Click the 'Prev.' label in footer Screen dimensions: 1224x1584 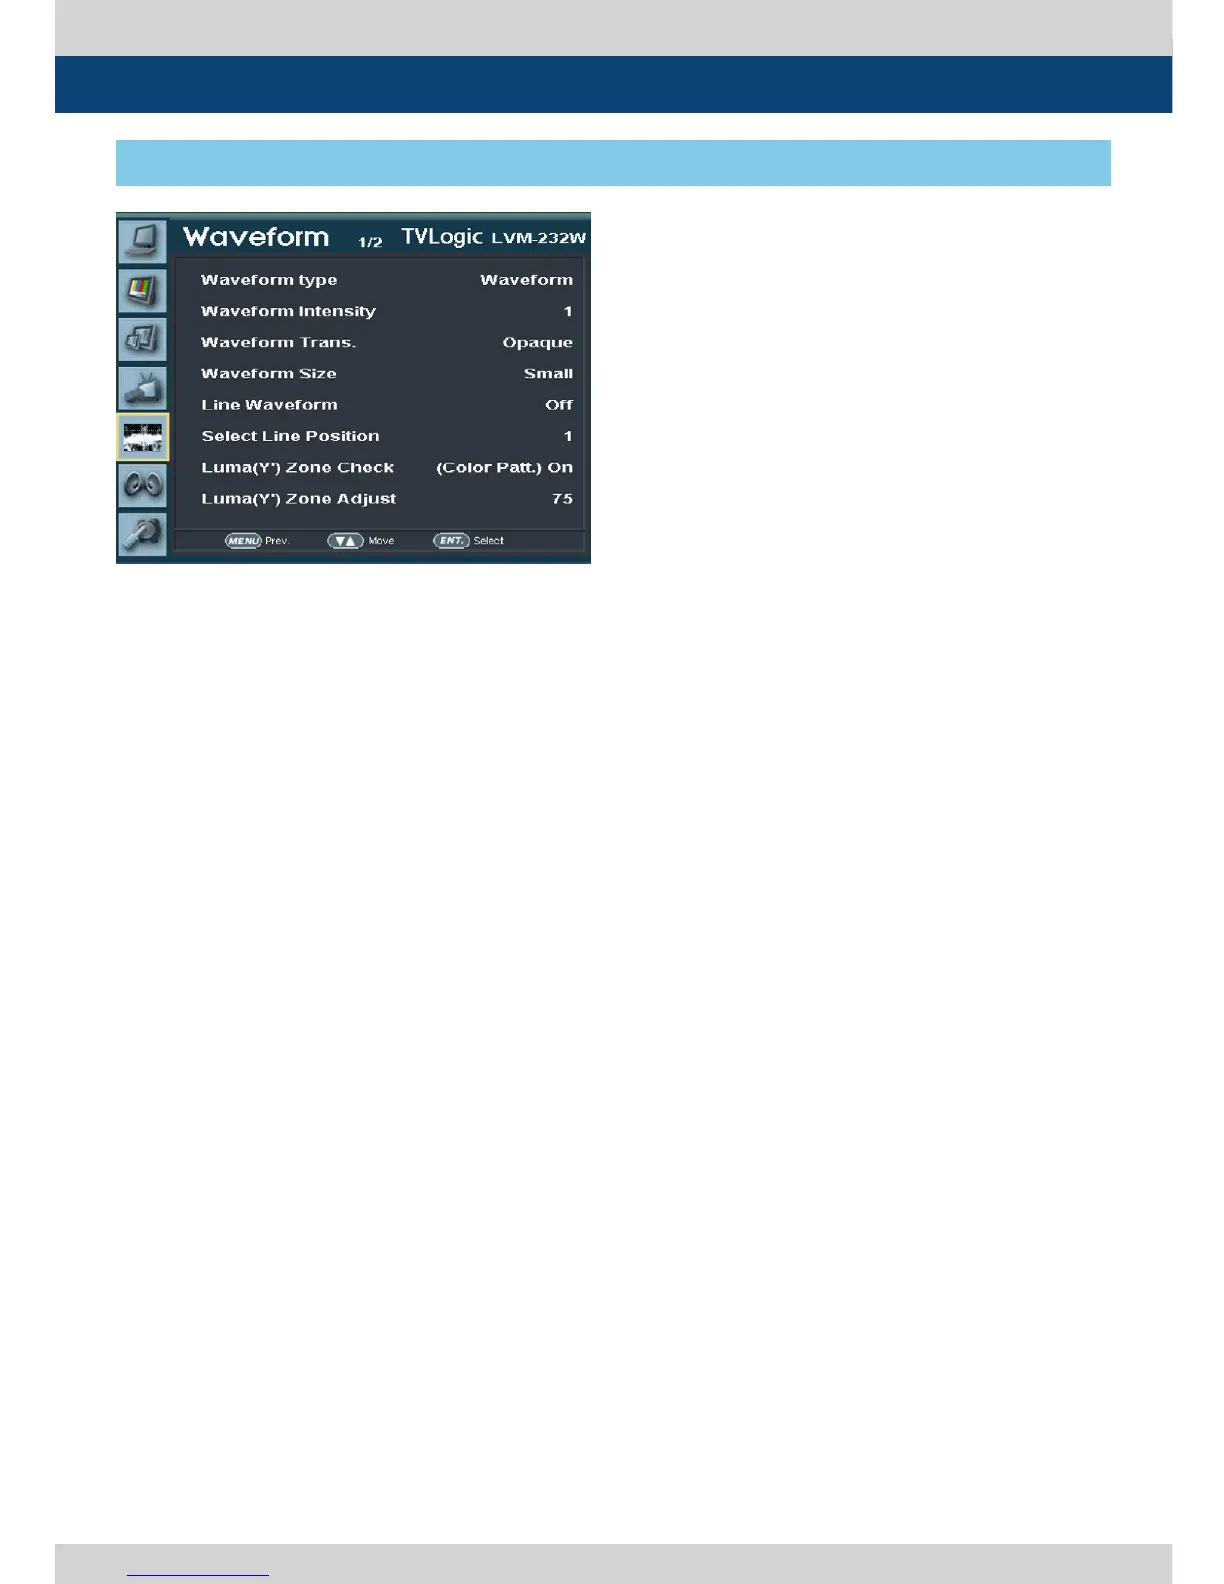coord(277,541)
